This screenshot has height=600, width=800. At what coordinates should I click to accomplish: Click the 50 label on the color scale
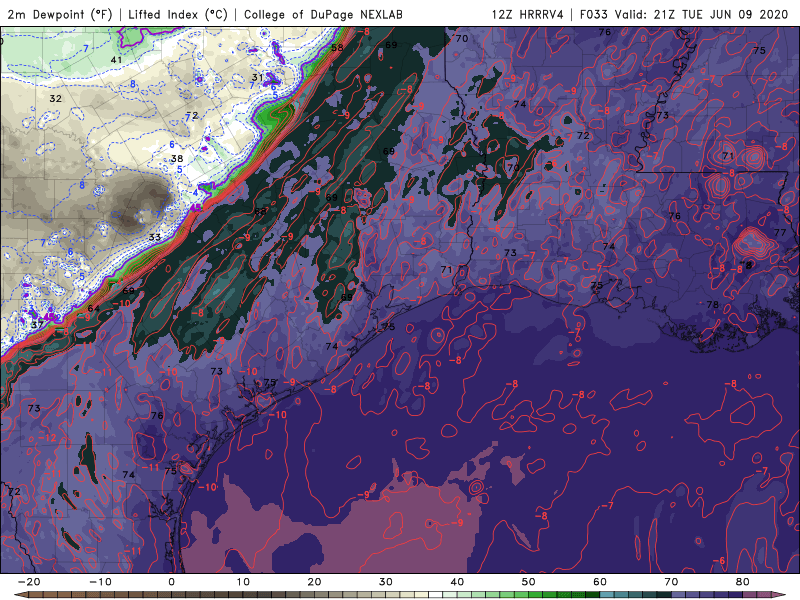click(529, 582)
